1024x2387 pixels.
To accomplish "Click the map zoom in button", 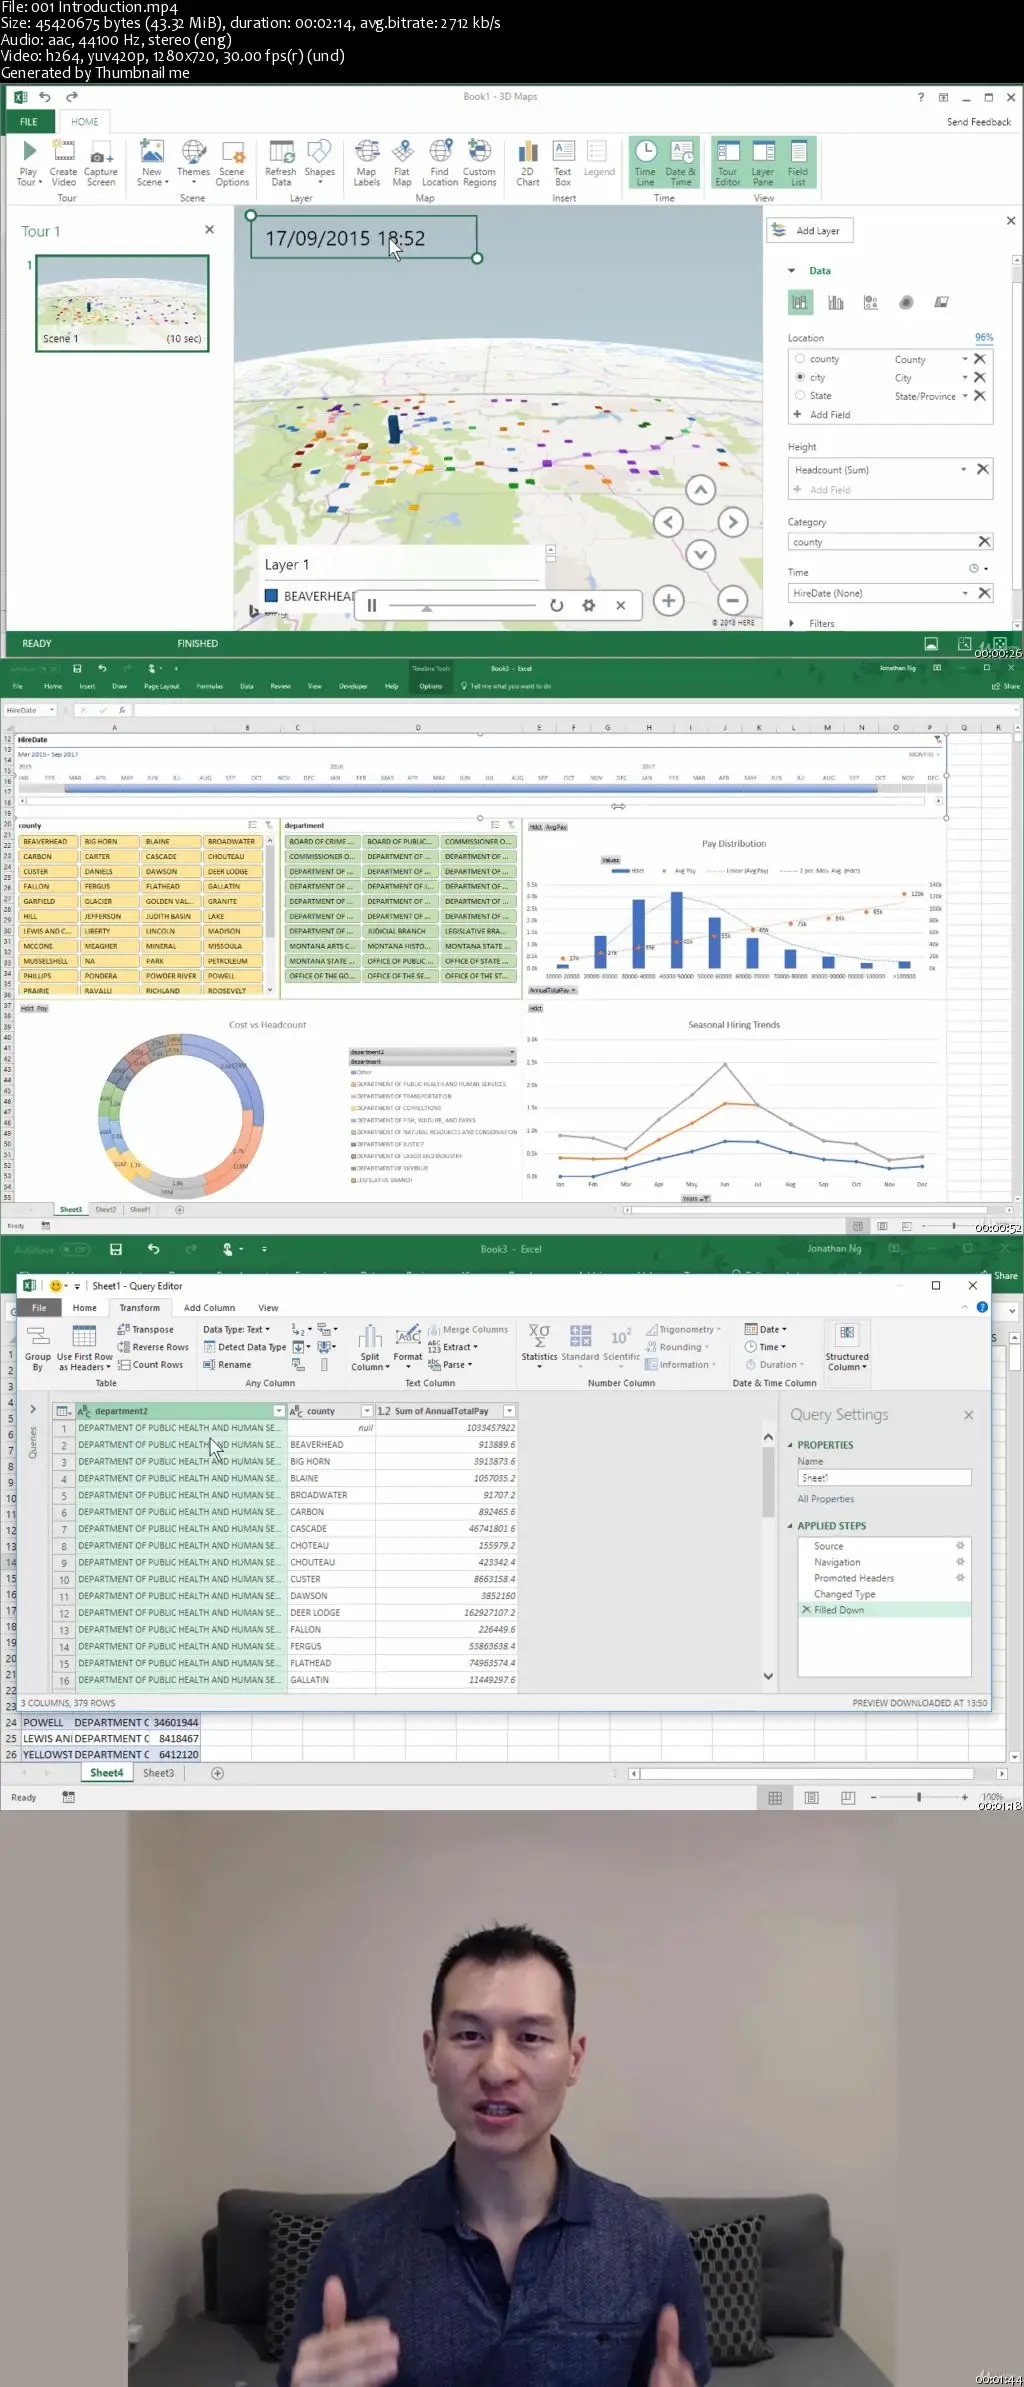I will (669, 601).
